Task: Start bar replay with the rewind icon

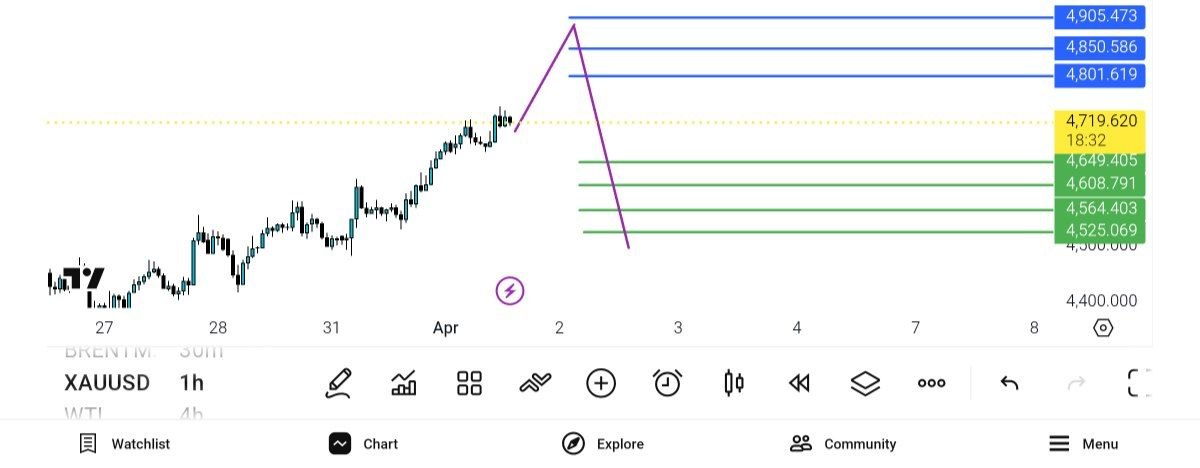Action: click(x=799, y=383)
